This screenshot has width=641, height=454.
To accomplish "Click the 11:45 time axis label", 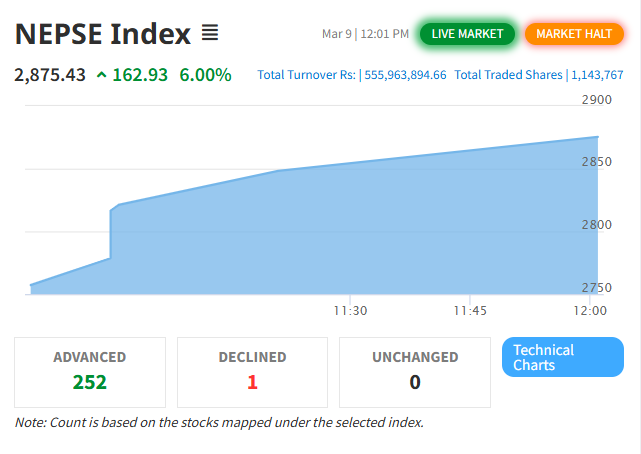I will pos(469,311).
